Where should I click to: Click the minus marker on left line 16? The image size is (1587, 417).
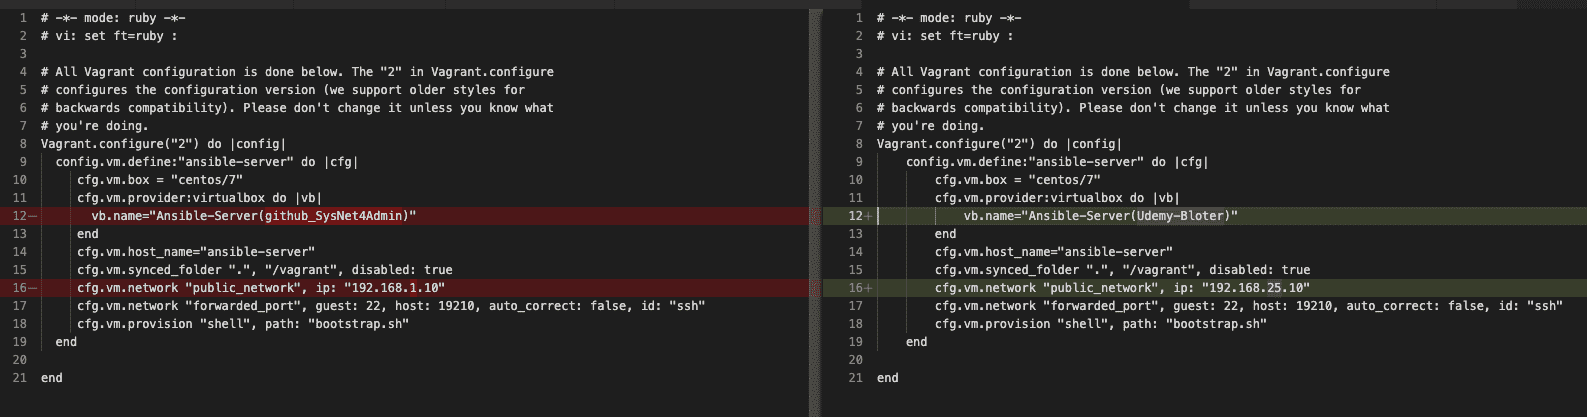point(33,288)
